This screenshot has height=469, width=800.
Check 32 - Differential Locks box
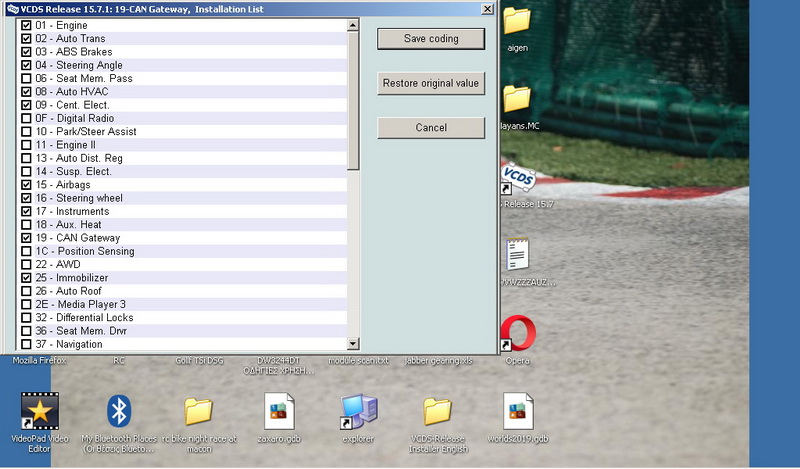(x=26, y=317)
